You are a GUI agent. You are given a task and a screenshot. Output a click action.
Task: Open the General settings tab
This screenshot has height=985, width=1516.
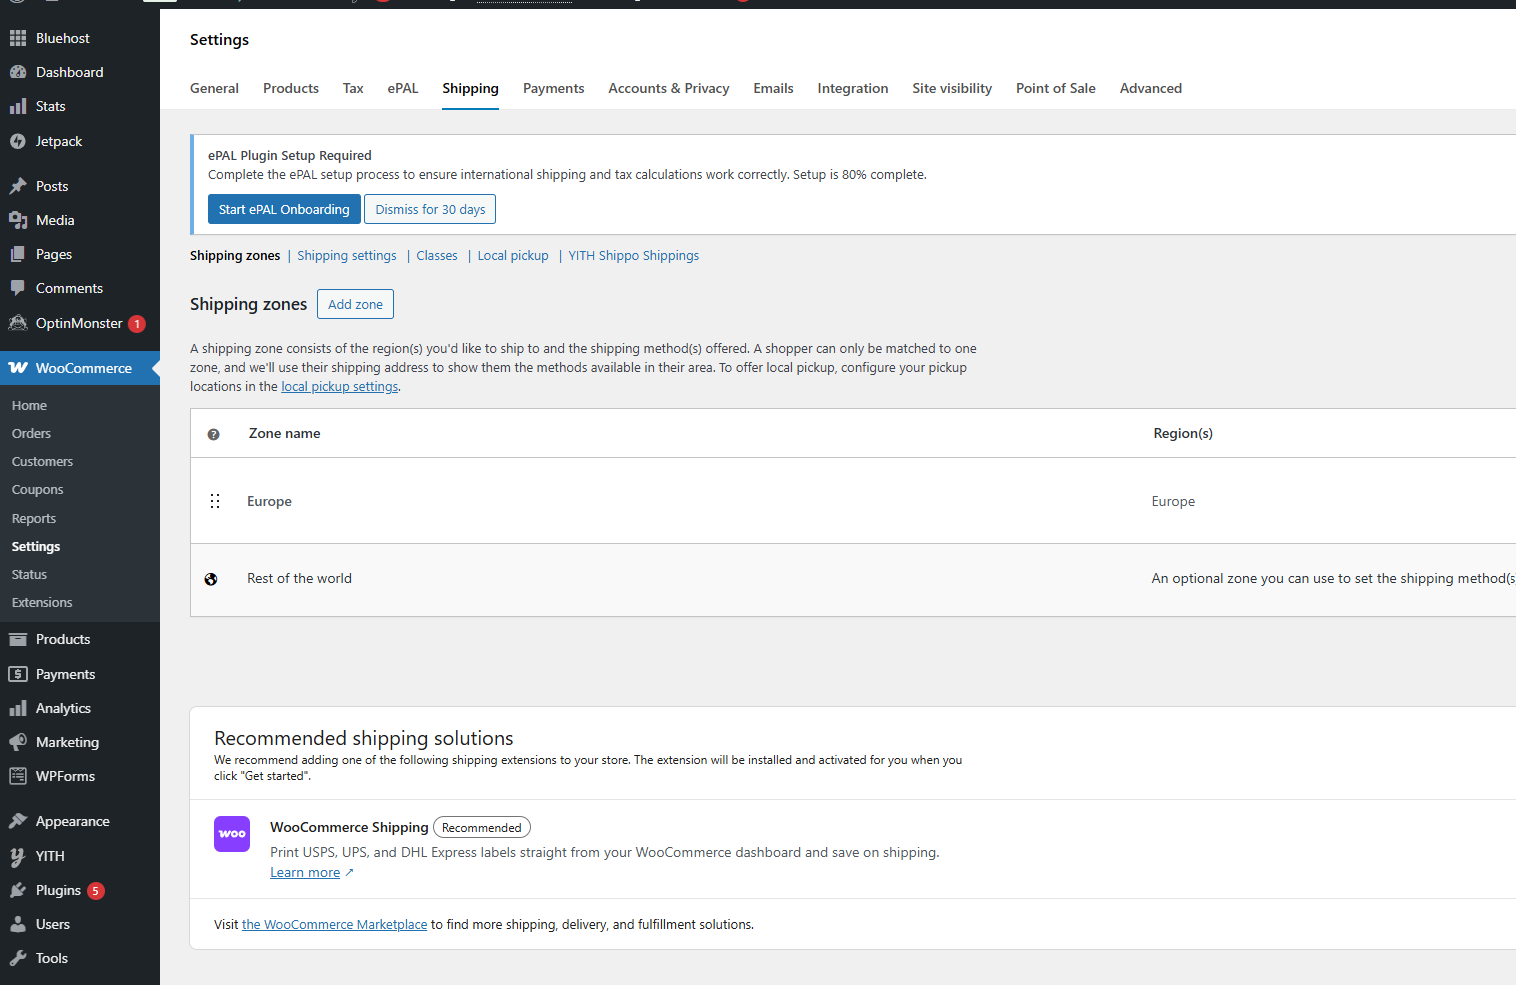pyautogui.click(x=214, y=88)
